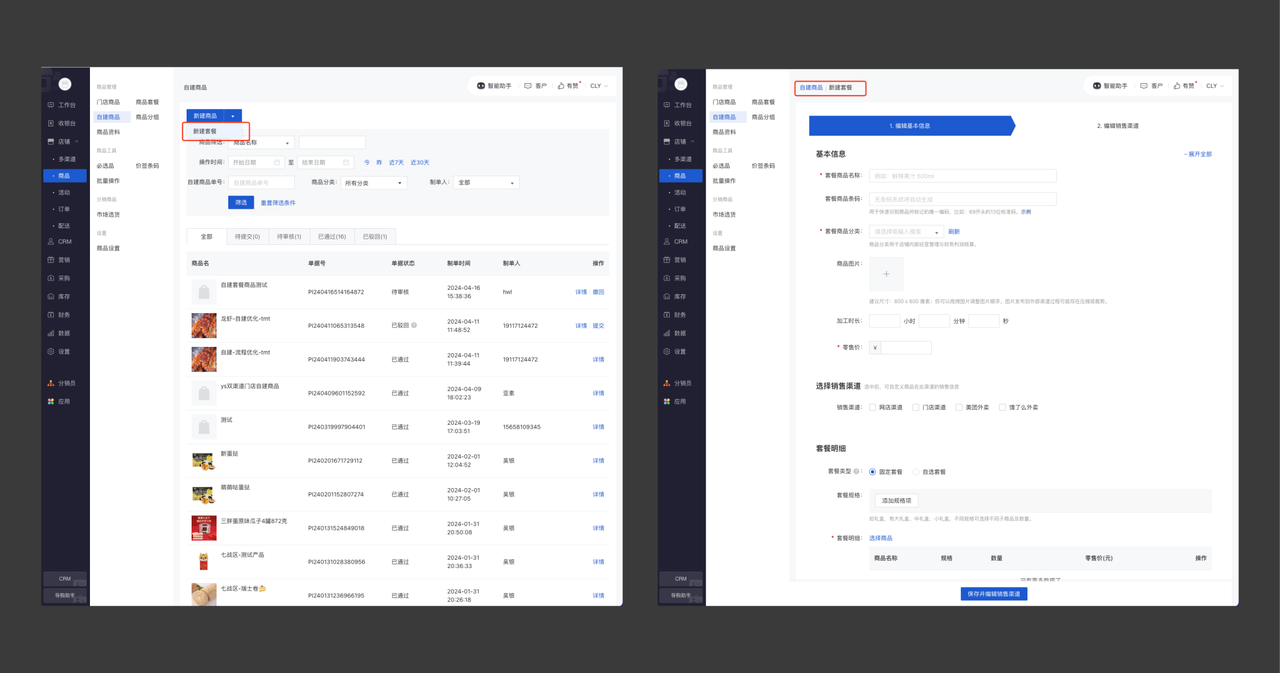Click 自建商品 breadcrumb link in right window
Viewport: 1280px width, 673px height.
tap(811, 88)
